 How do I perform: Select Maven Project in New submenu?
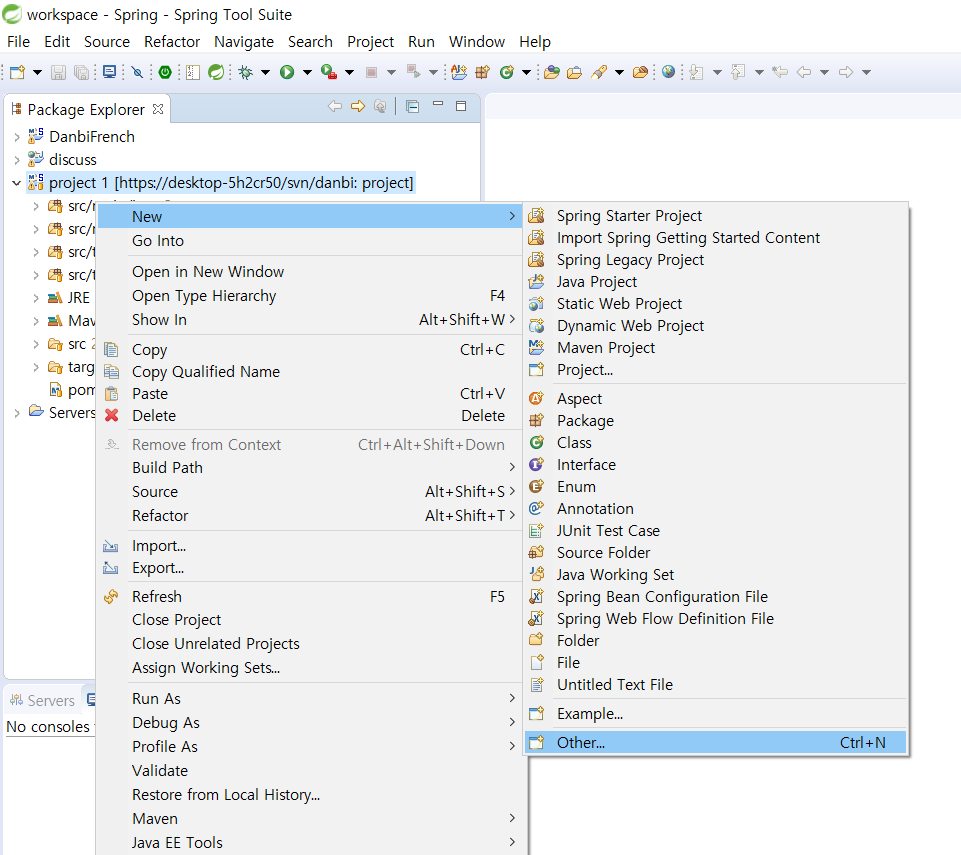click(x=715, y=348)
